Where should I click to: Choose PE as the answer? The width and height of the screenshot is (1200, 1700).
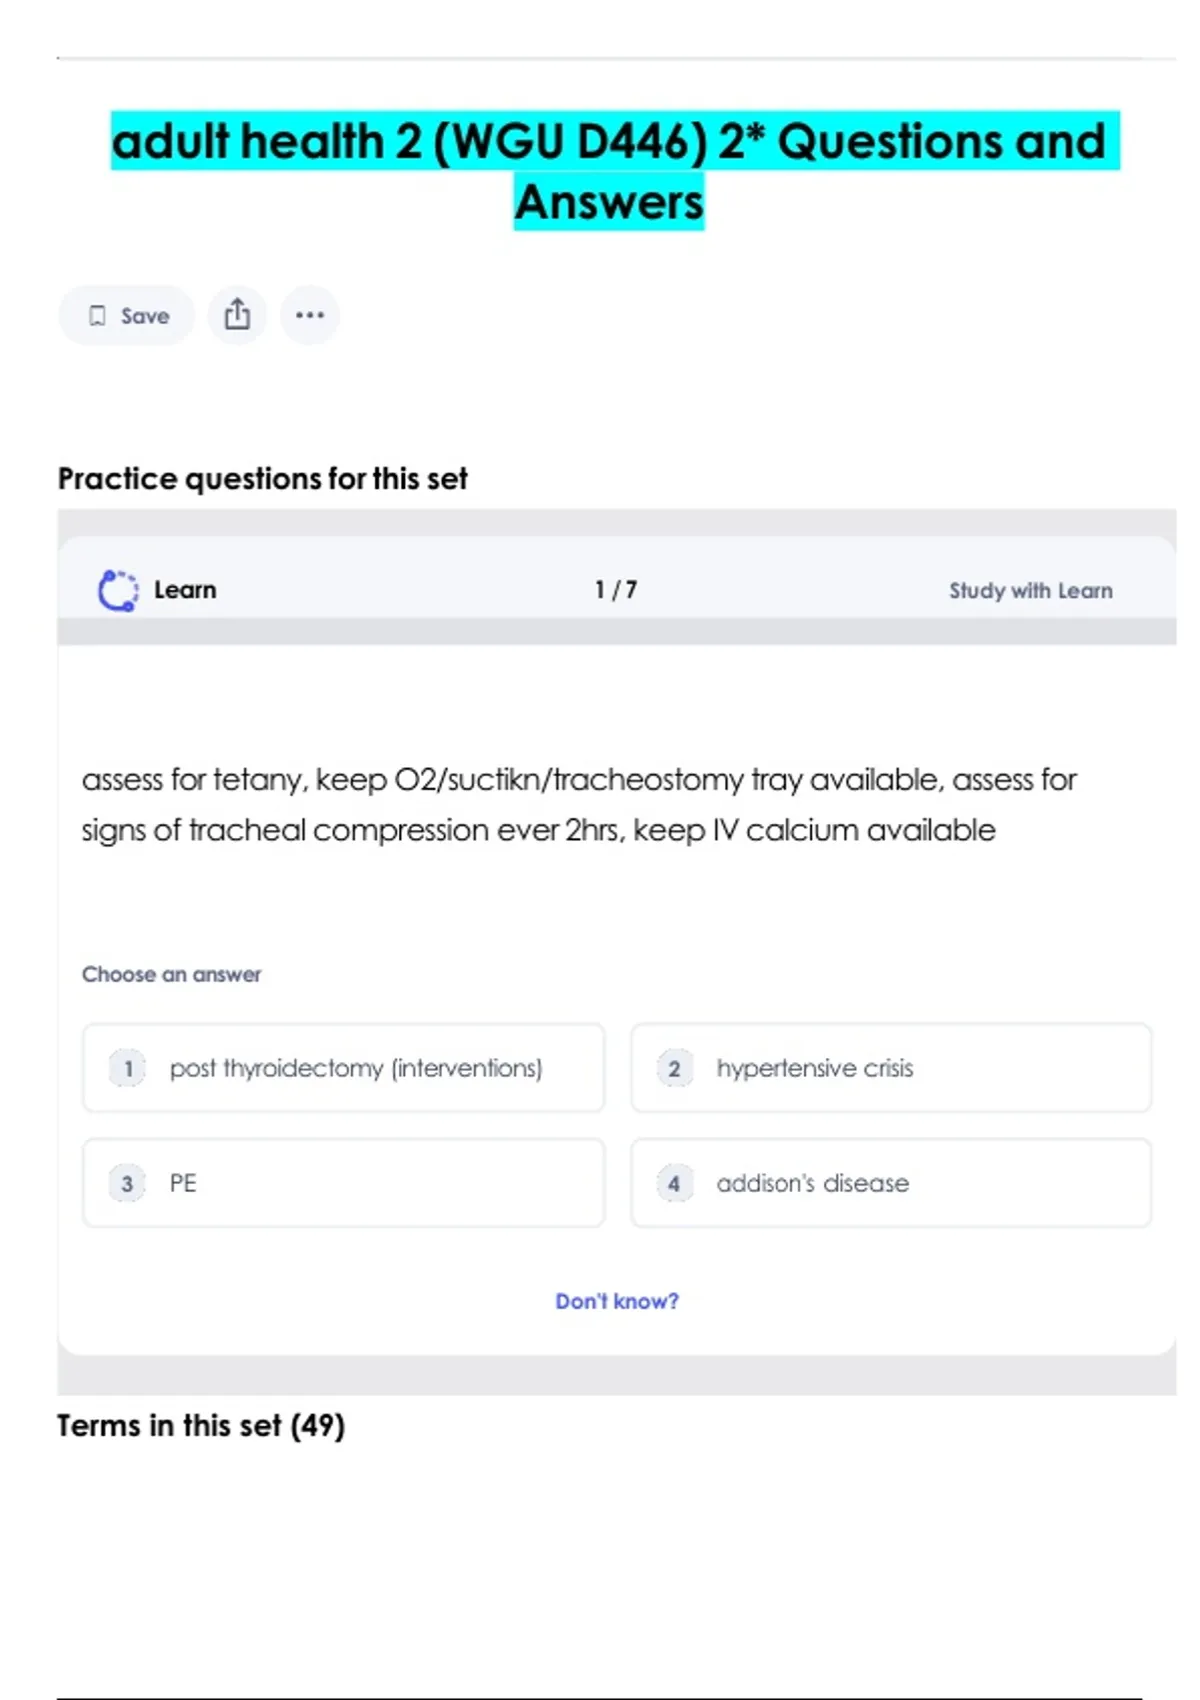point(183,1183)
